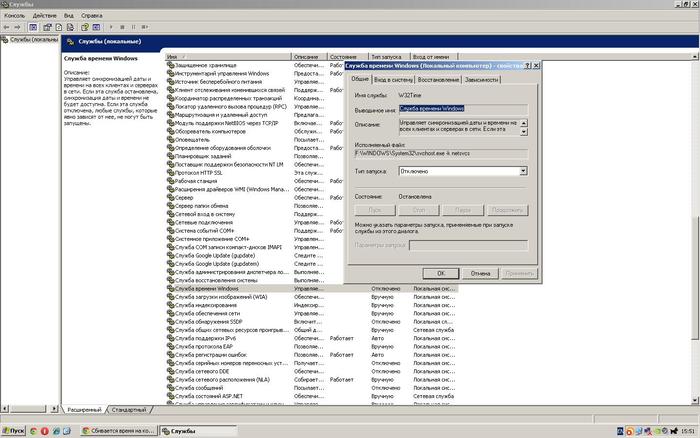
Task: Click the Forward arrow in the toolbar
Action: tap(17, 27)
